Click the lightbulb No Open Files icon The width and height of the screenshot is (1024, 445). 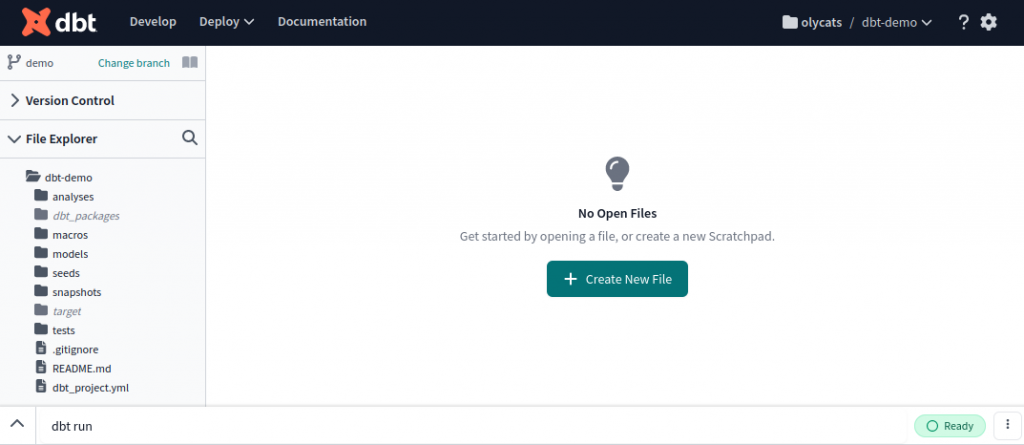[617, 174]
